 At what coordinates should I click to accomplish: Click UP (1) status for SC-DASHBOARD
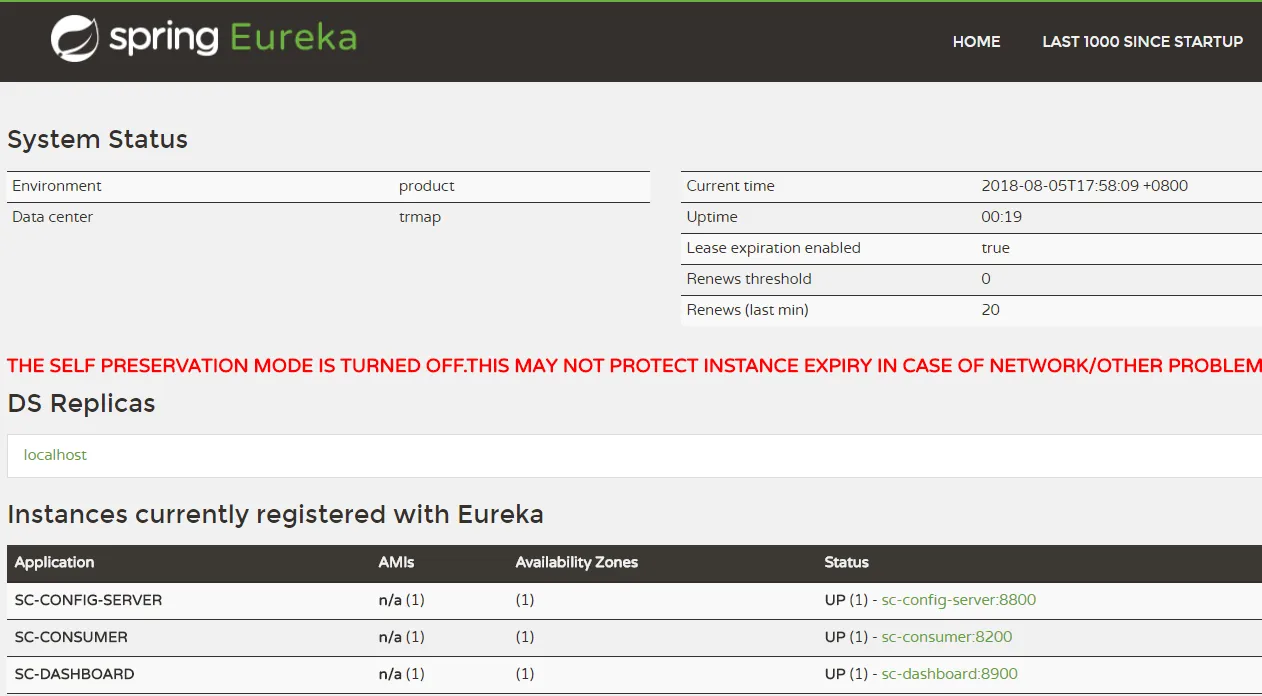(x=847, y=674)
